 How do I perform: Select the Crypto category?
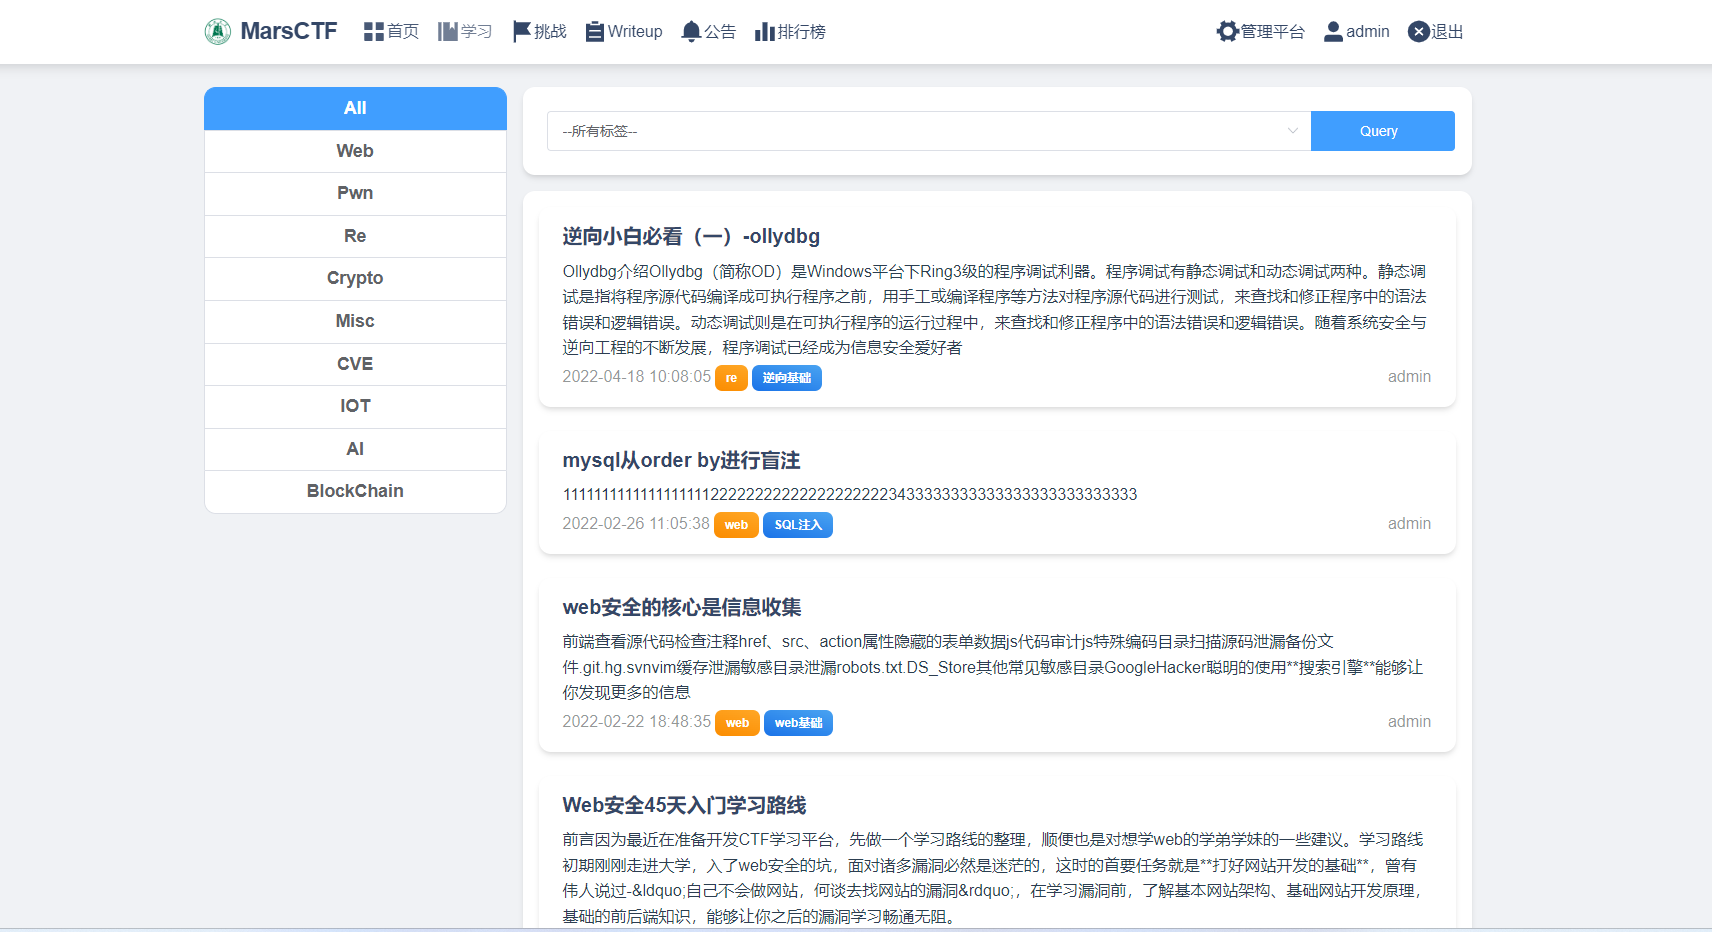[x=355, y=278]
